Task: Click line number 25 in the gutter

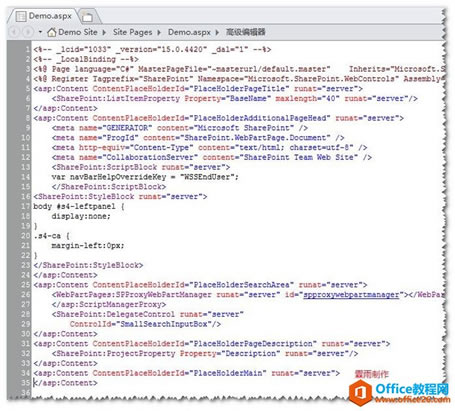Action: point(25,285)
